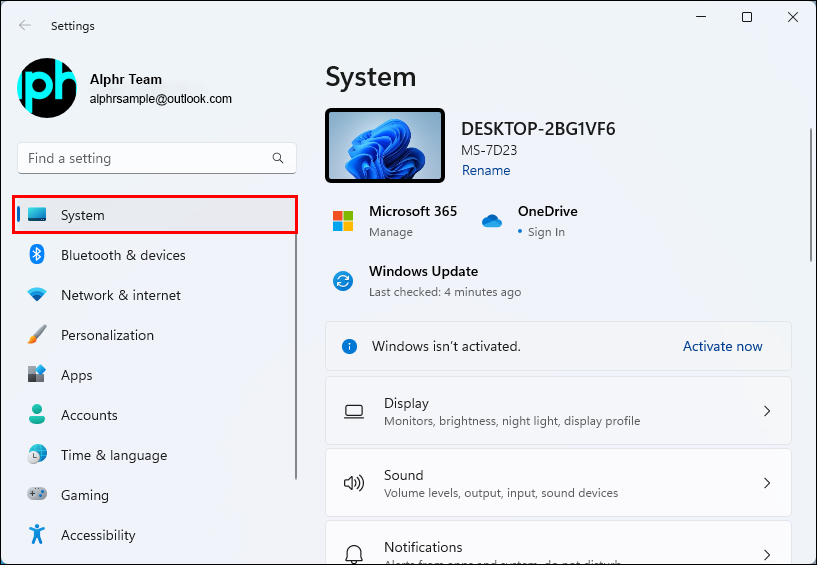Viewport: 817px width, 565px height.
Task: Click the Display laptop icon
Action: (354, 411)
